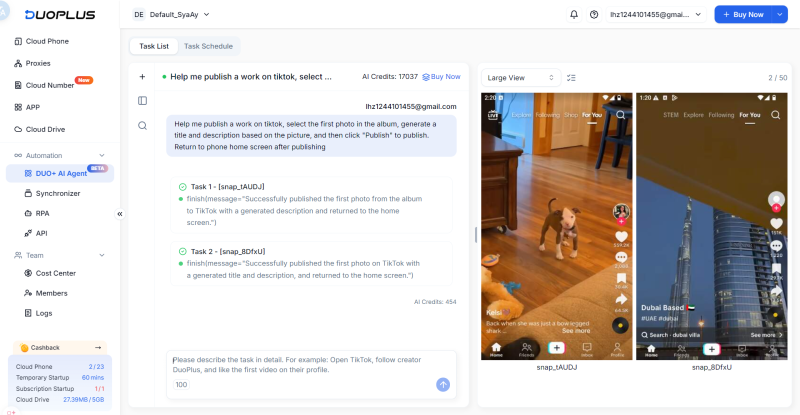The width and height of the screenshot is (800, 415).
Task: Switch to the Task Schedule tab
Action: point(207,46)
